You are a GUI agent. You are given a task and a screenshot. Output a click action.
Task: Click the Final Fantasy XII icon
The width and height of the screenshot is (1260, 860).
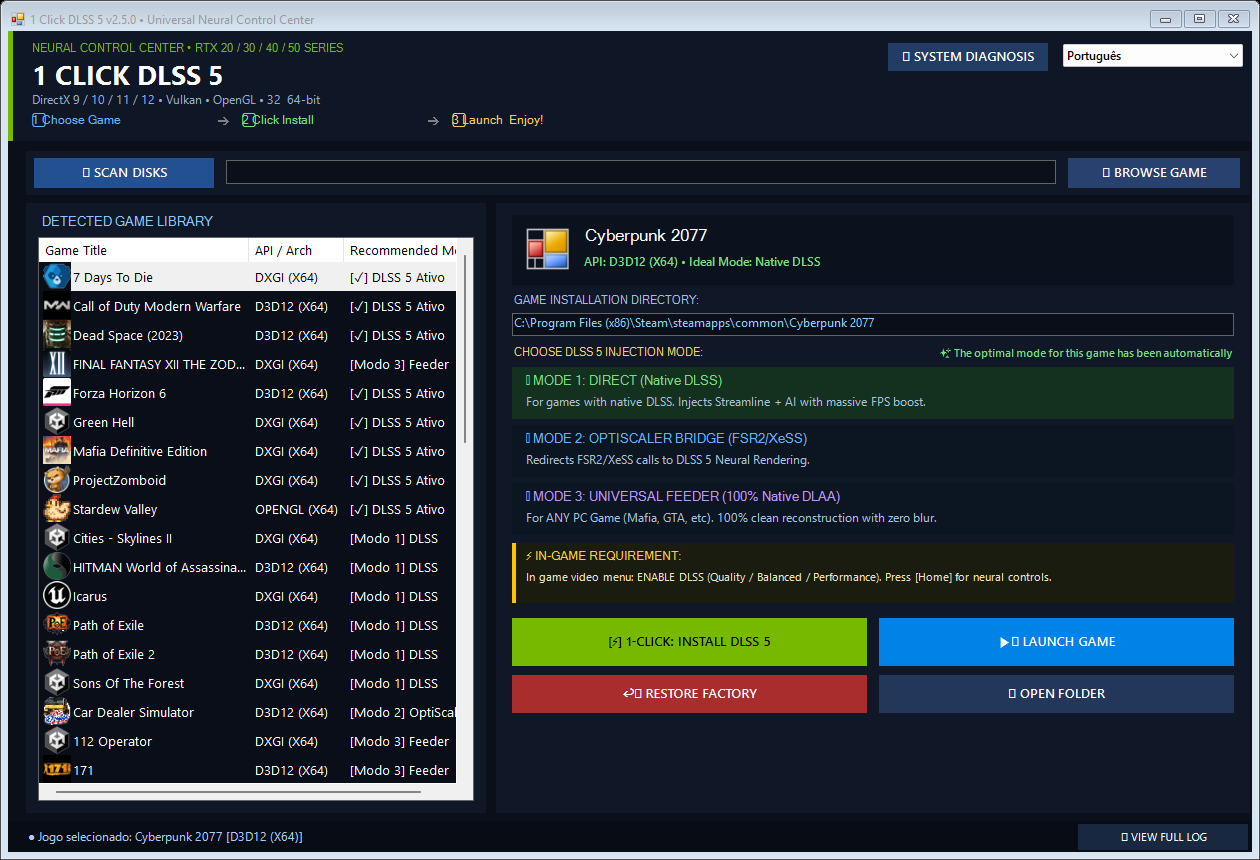click(56, 364)
